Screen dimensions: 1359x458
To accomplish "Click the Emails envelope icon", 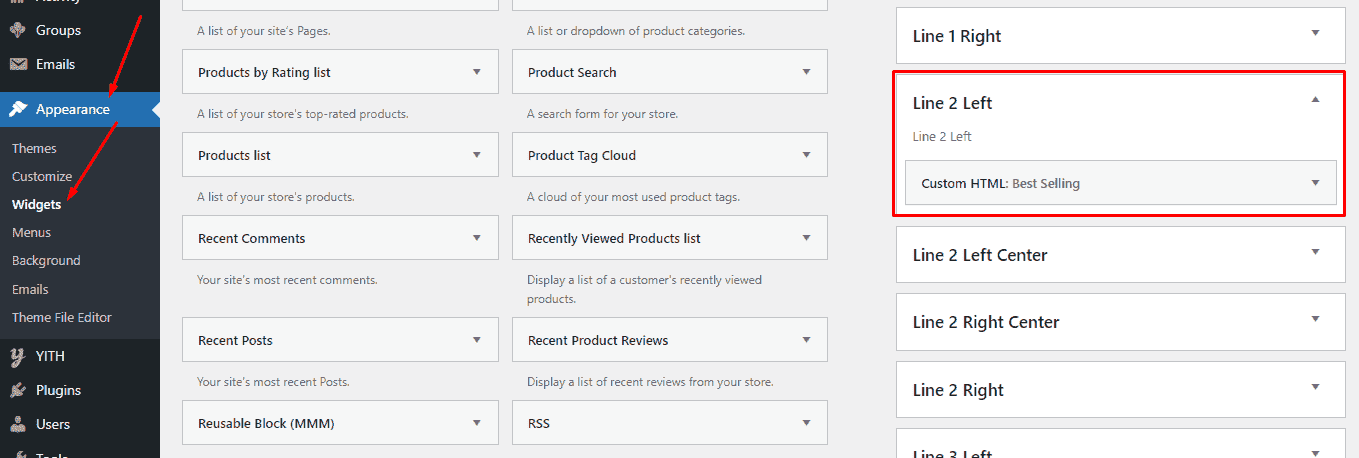I will [18, 64].
